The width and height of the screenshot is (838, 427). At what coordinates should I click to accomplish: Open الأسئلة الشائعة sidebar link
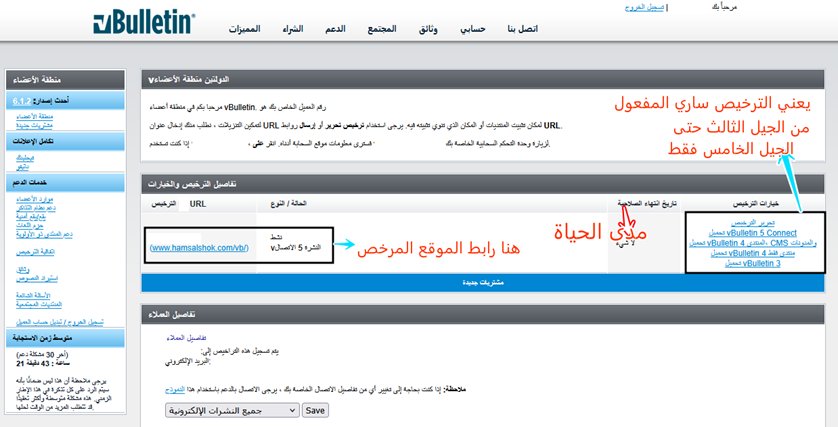coord(34,296)
